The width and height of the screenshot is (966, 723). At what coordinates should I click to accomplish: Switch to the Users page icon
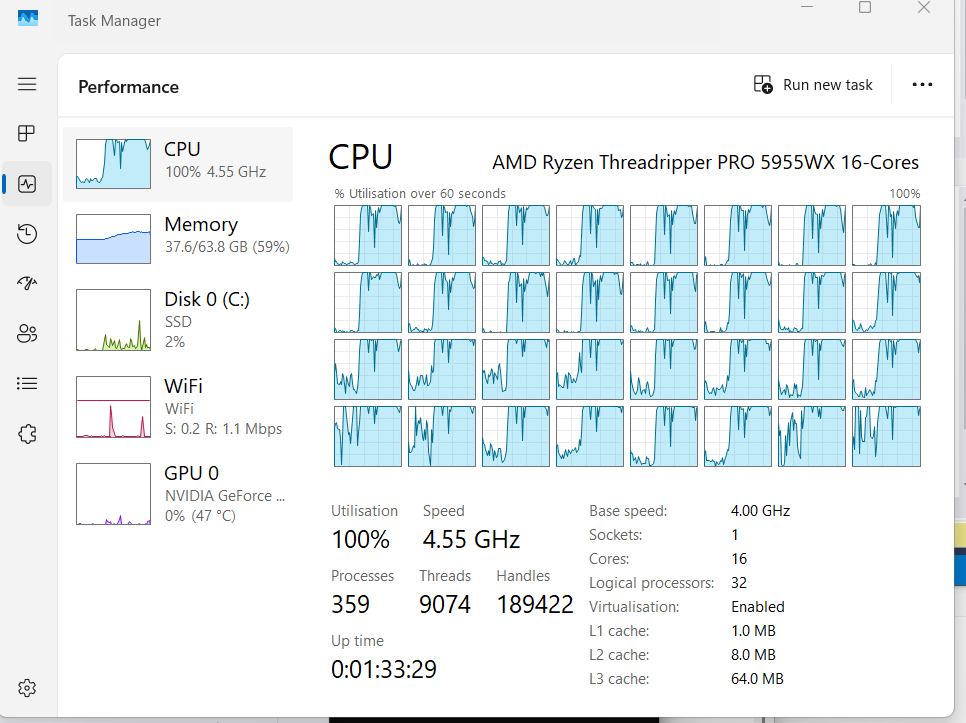tap(27, 333)
